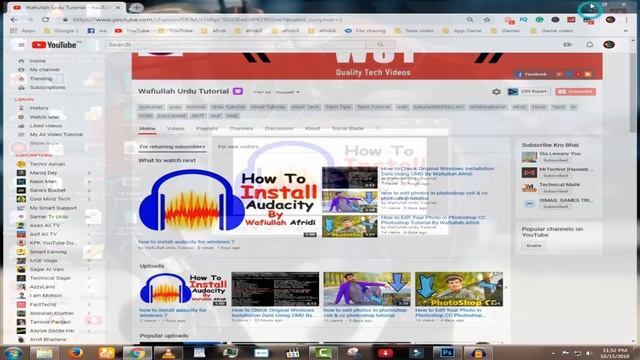Viewport: 640px width, 360px height.
Task: Switch to the Videos channel tab
Action: point(176,129)
